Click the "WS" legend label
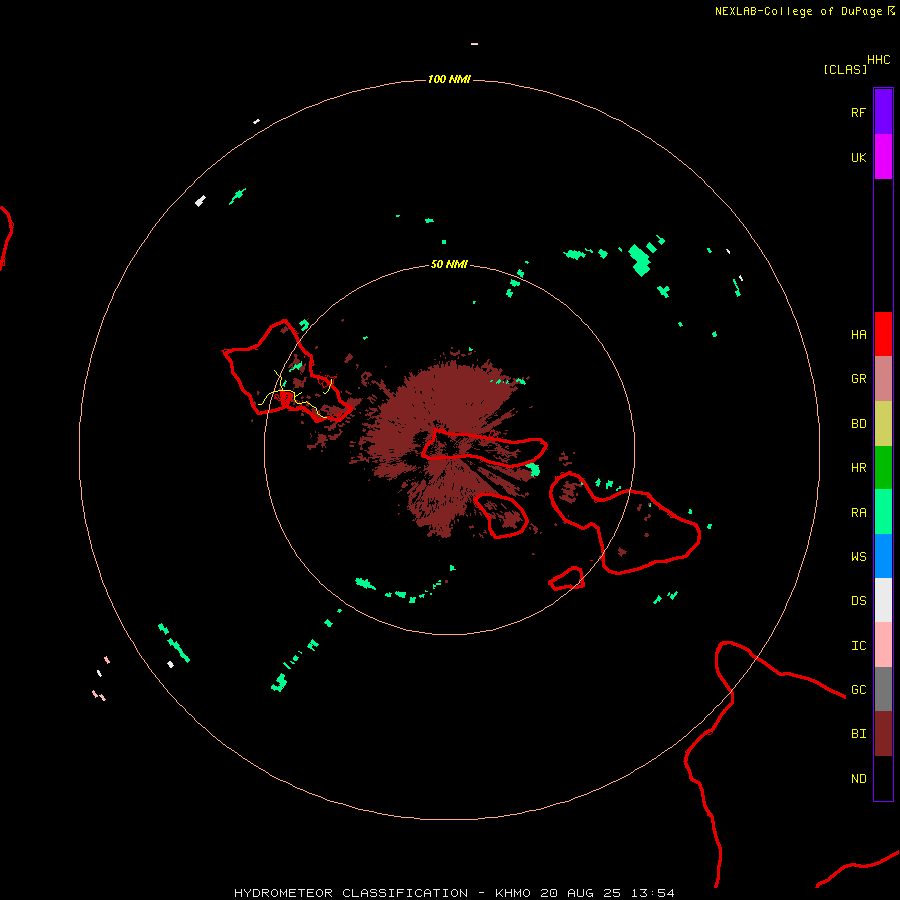Image resolution: width=900 pixels, height=900 pixels. (x=858, y=557)
